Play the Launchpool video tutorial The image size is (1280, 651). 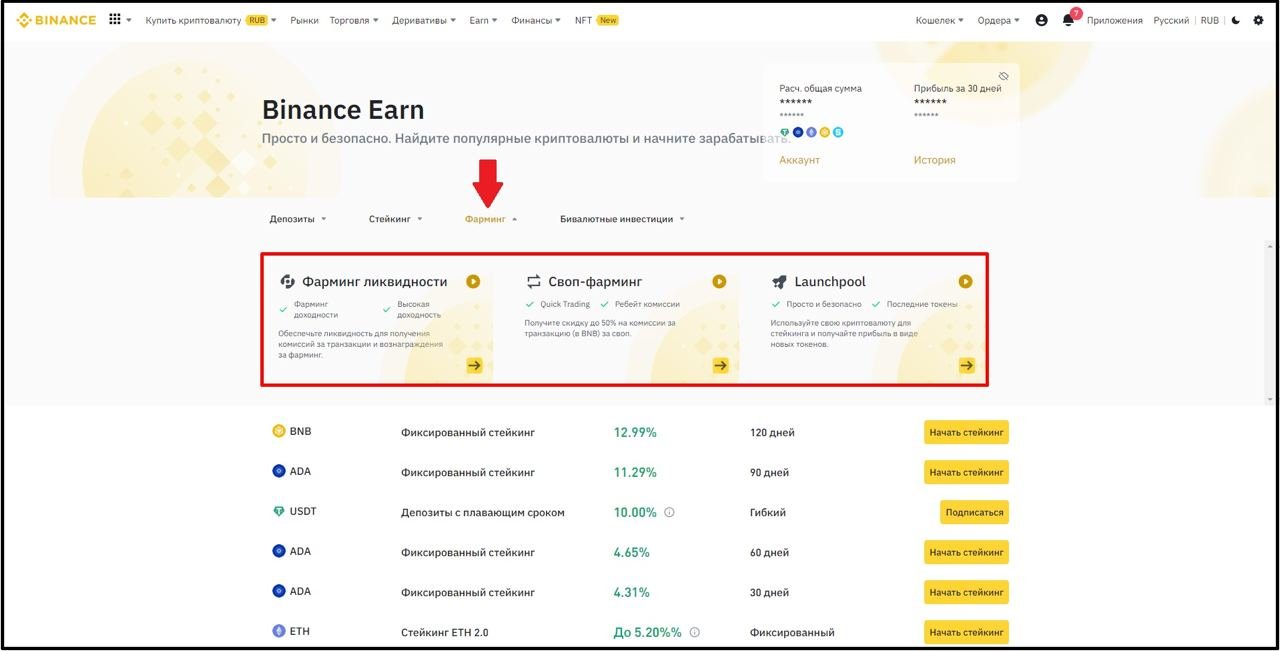click(x=965, y=282)
